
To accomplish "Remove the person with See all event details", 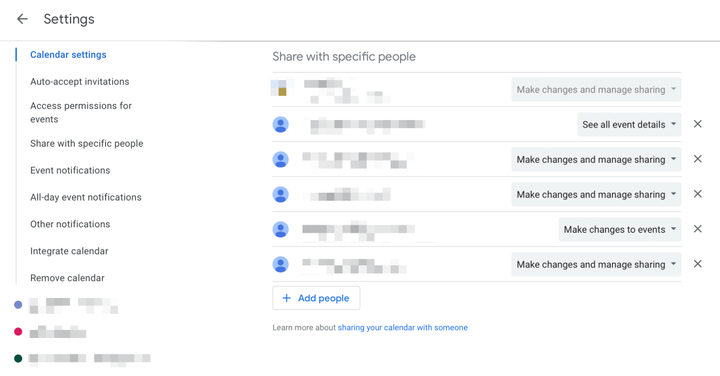I will tap(698, 124).
